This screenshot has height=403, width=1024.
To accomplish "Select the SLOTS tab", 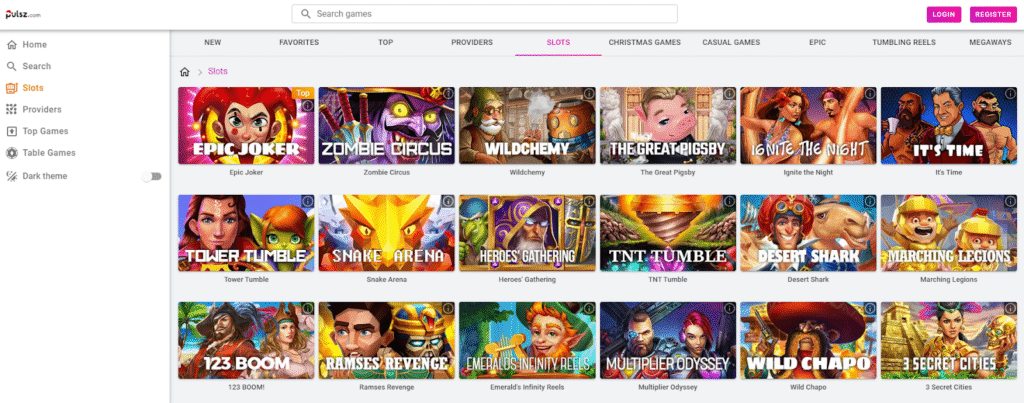I will tap(558, 42).
